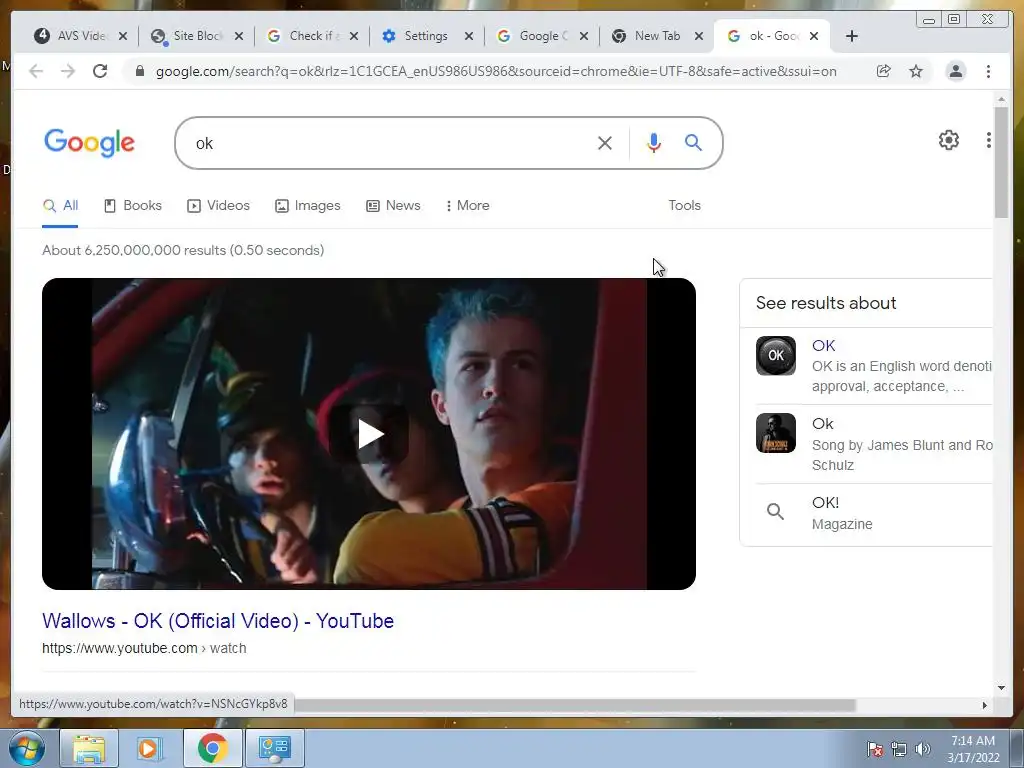
Task: Open the Ok song by James Blunt
Action: click(823, 424)
